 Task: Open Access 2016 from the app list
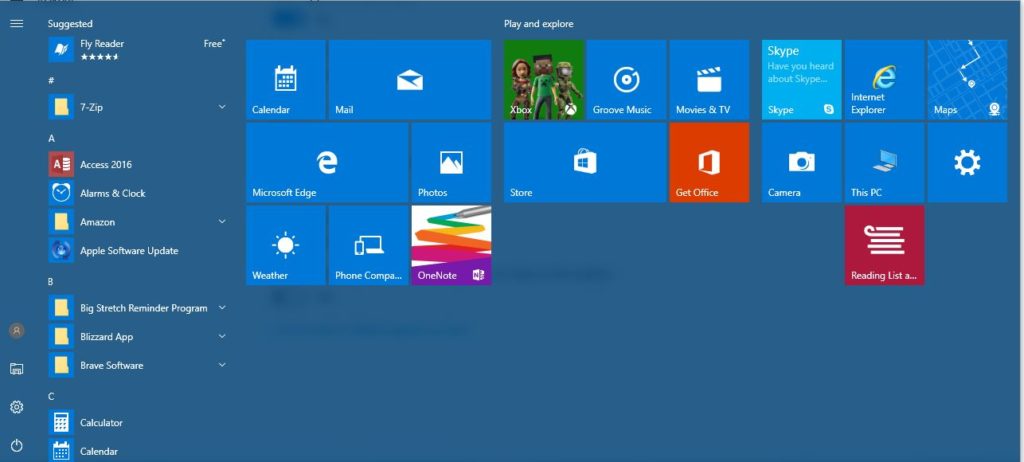pyautogui.click(x=137, y=165)
